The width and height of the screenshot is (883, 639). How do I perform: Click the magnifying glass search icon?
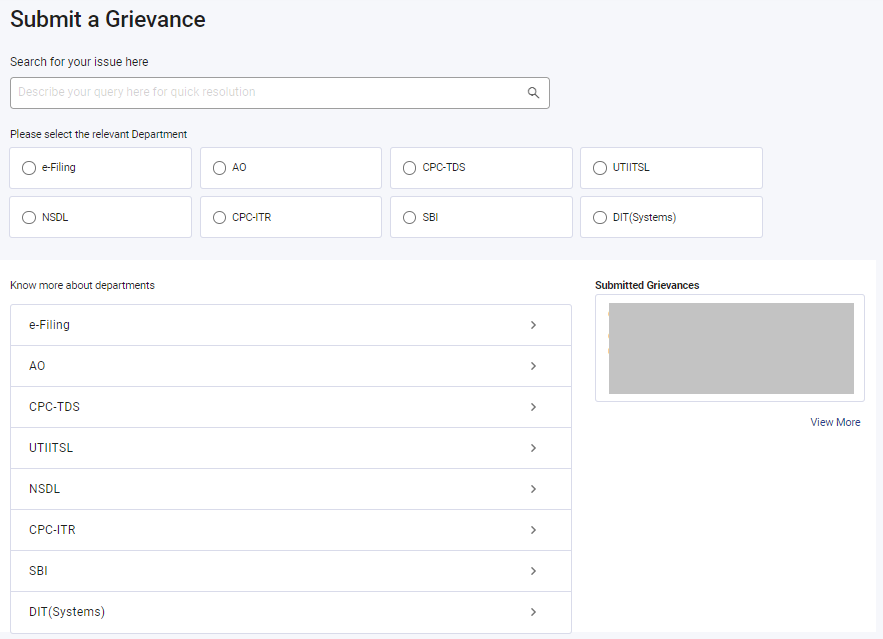533,93
